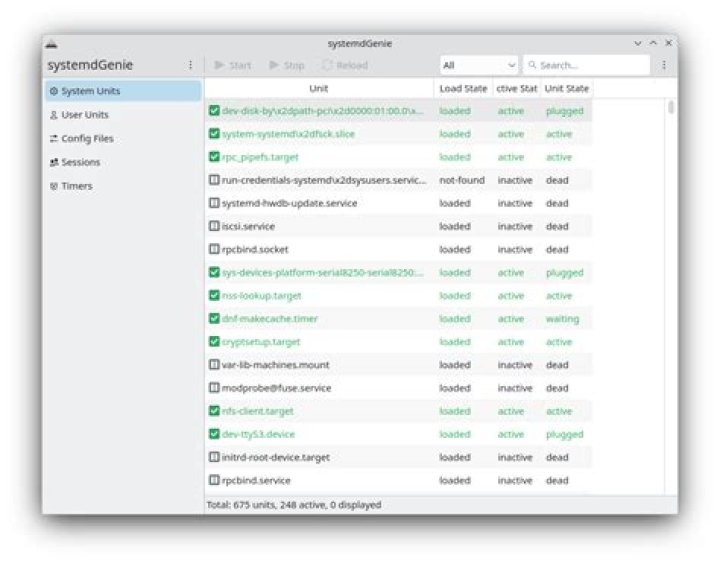The image size is (720, 564).
Task: Click the systemdGenie sidebar heading
Action: point(90,65)
